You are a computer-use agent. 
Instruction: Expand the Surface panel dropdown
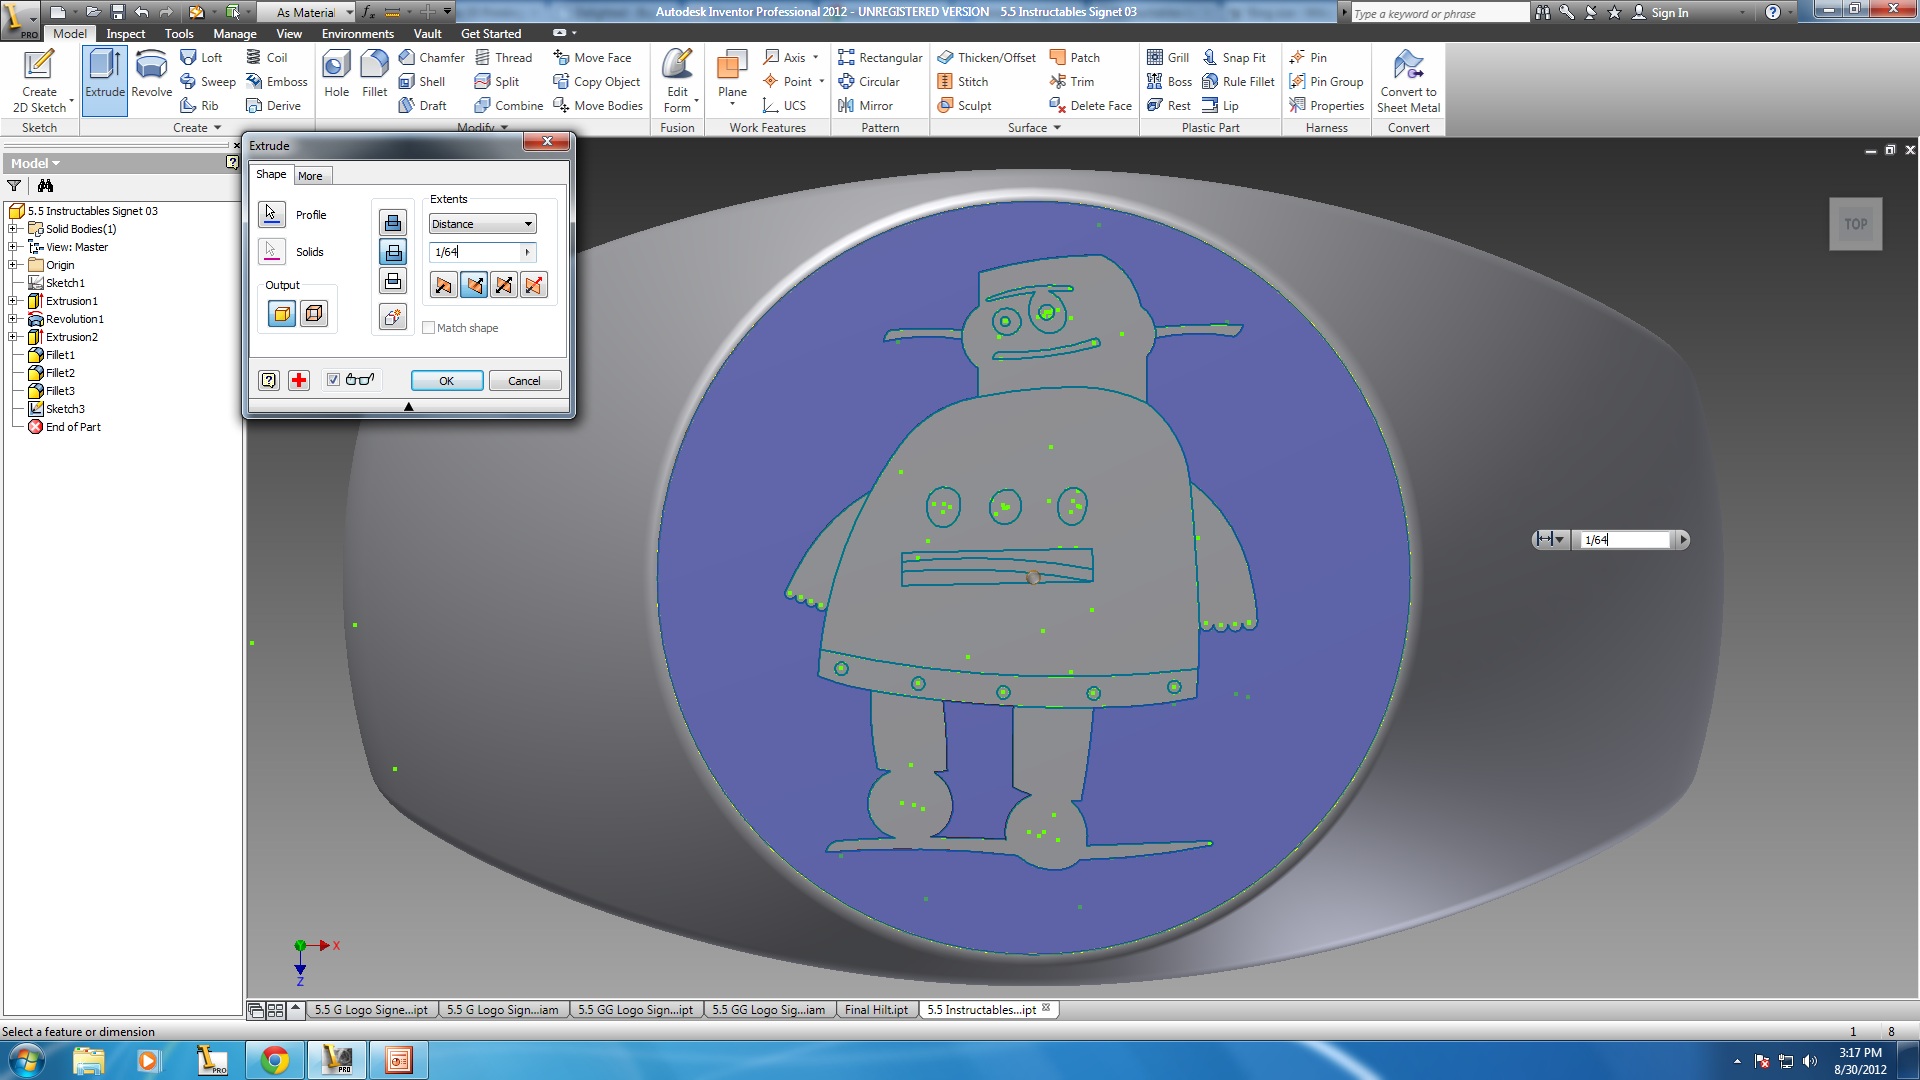tap(1034, 128)
